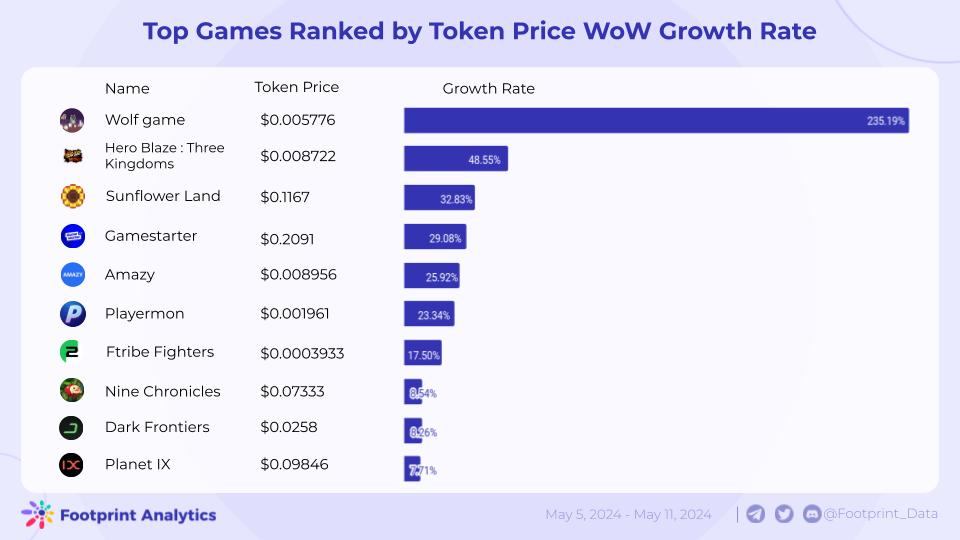Click the Twitter bird icon
960x540 pixels.
click(784, 514)
